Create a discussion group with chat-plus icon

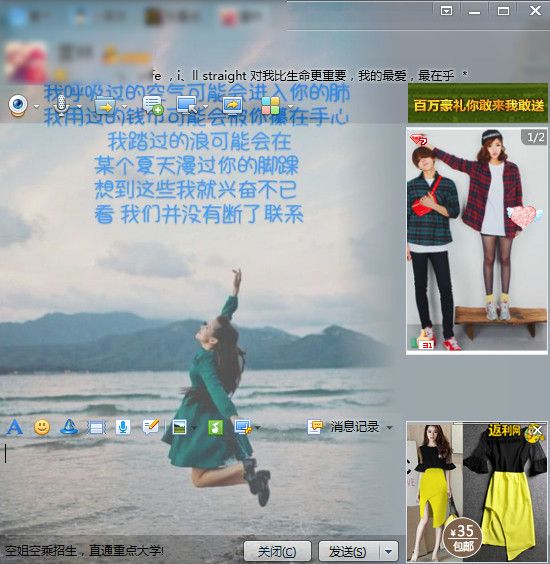153,105
